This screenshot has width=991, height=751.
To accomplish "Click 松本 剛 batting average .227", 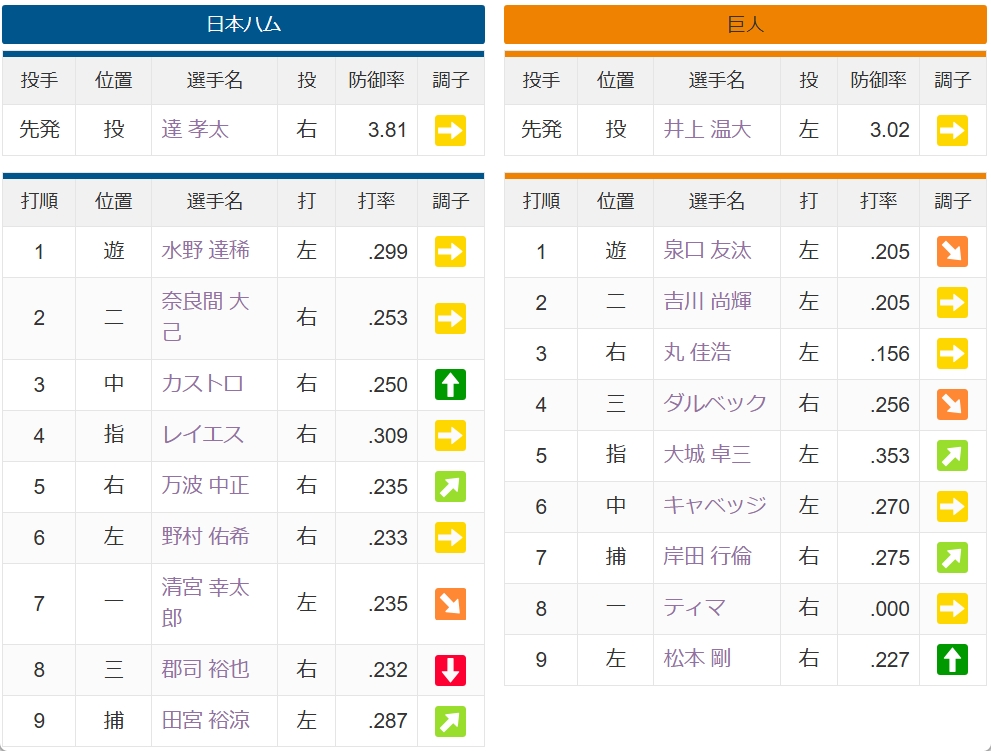I will [890, 660].
